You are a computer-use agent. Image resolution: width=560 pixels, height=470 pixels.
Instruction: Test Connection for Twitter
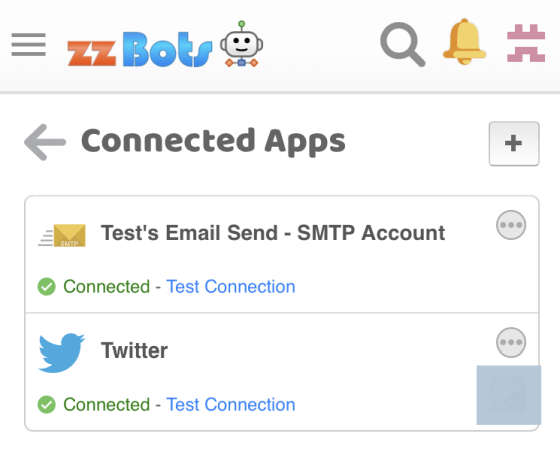[231, 405]
